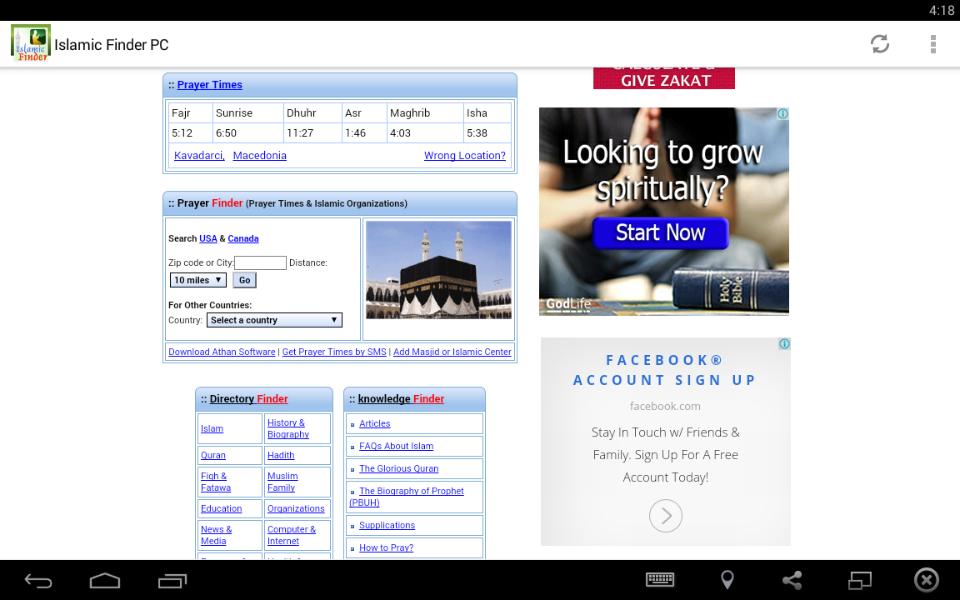Click the Start Now button in the ad
Screen dimensions: 960x600
point(661,233)
